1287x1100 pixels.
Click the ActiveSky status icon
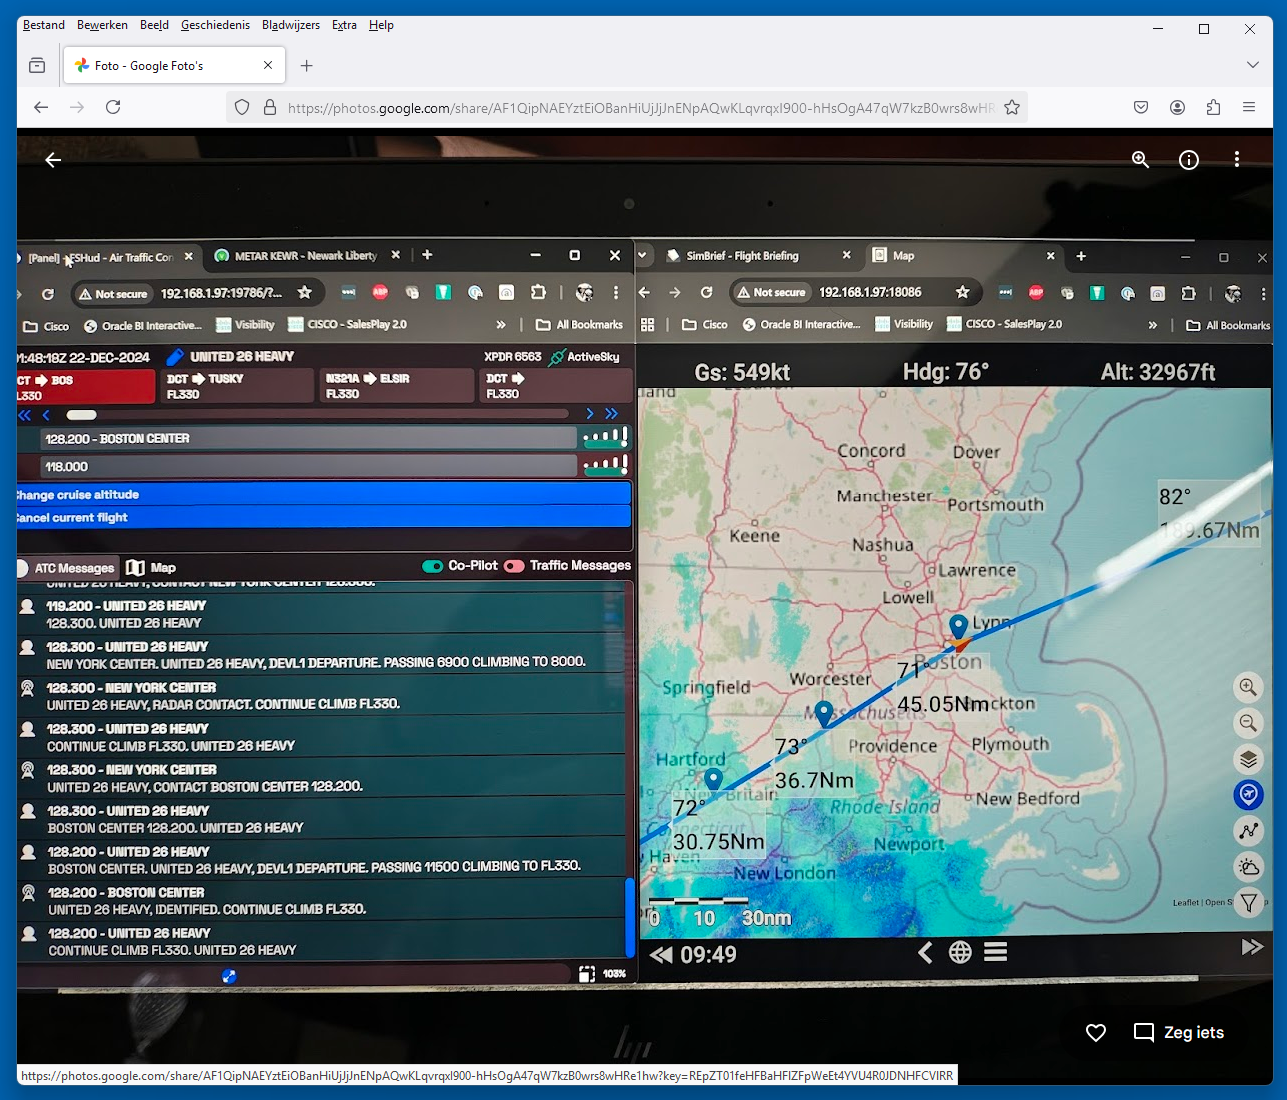click(557, 357)
